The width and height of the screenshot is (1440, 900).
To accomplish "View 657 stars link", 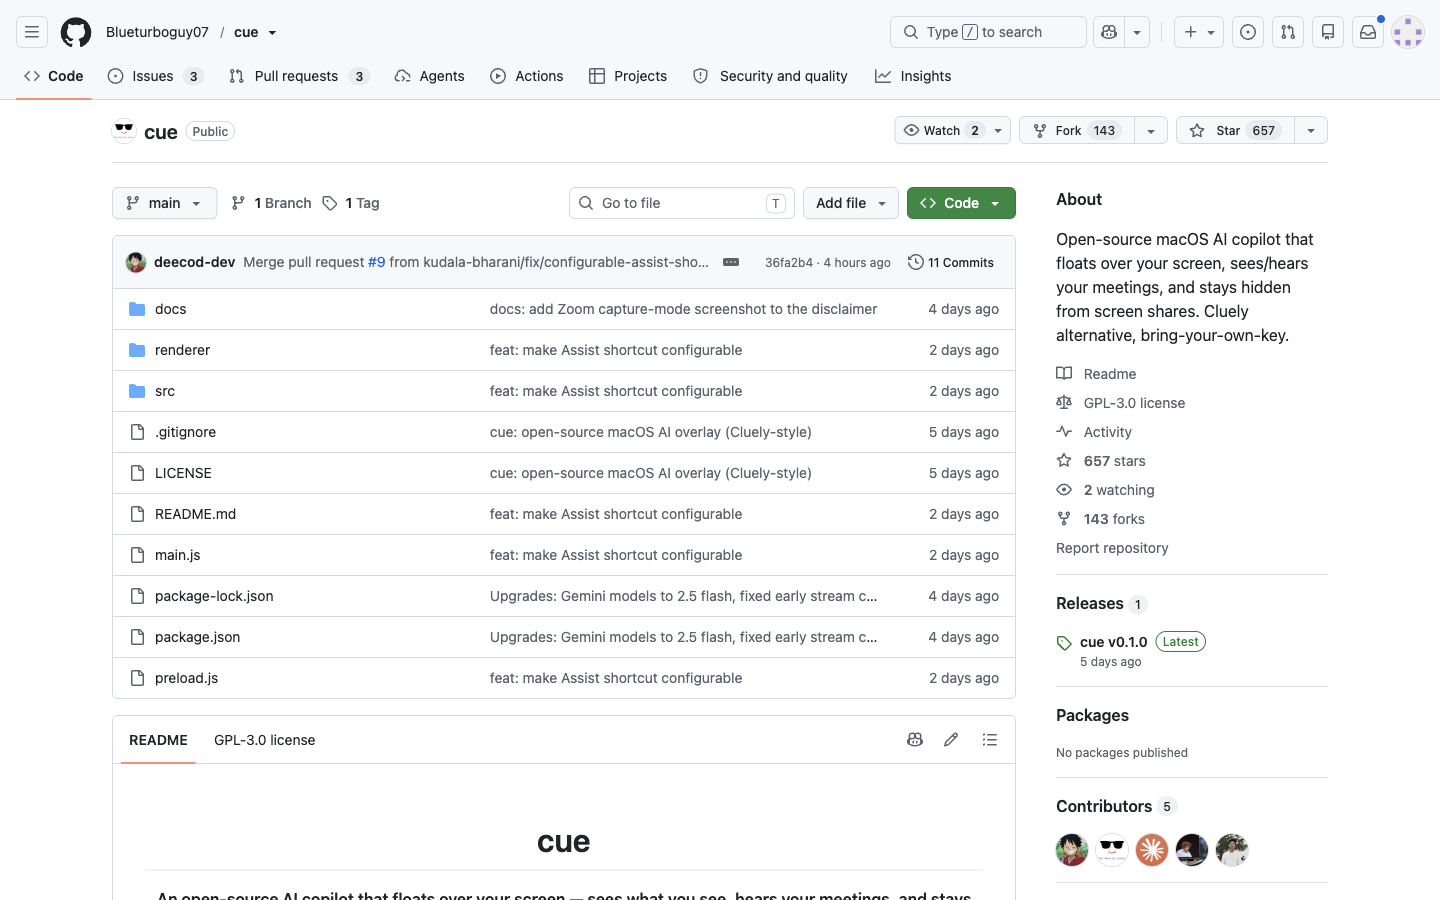I will pos(1101,461).
